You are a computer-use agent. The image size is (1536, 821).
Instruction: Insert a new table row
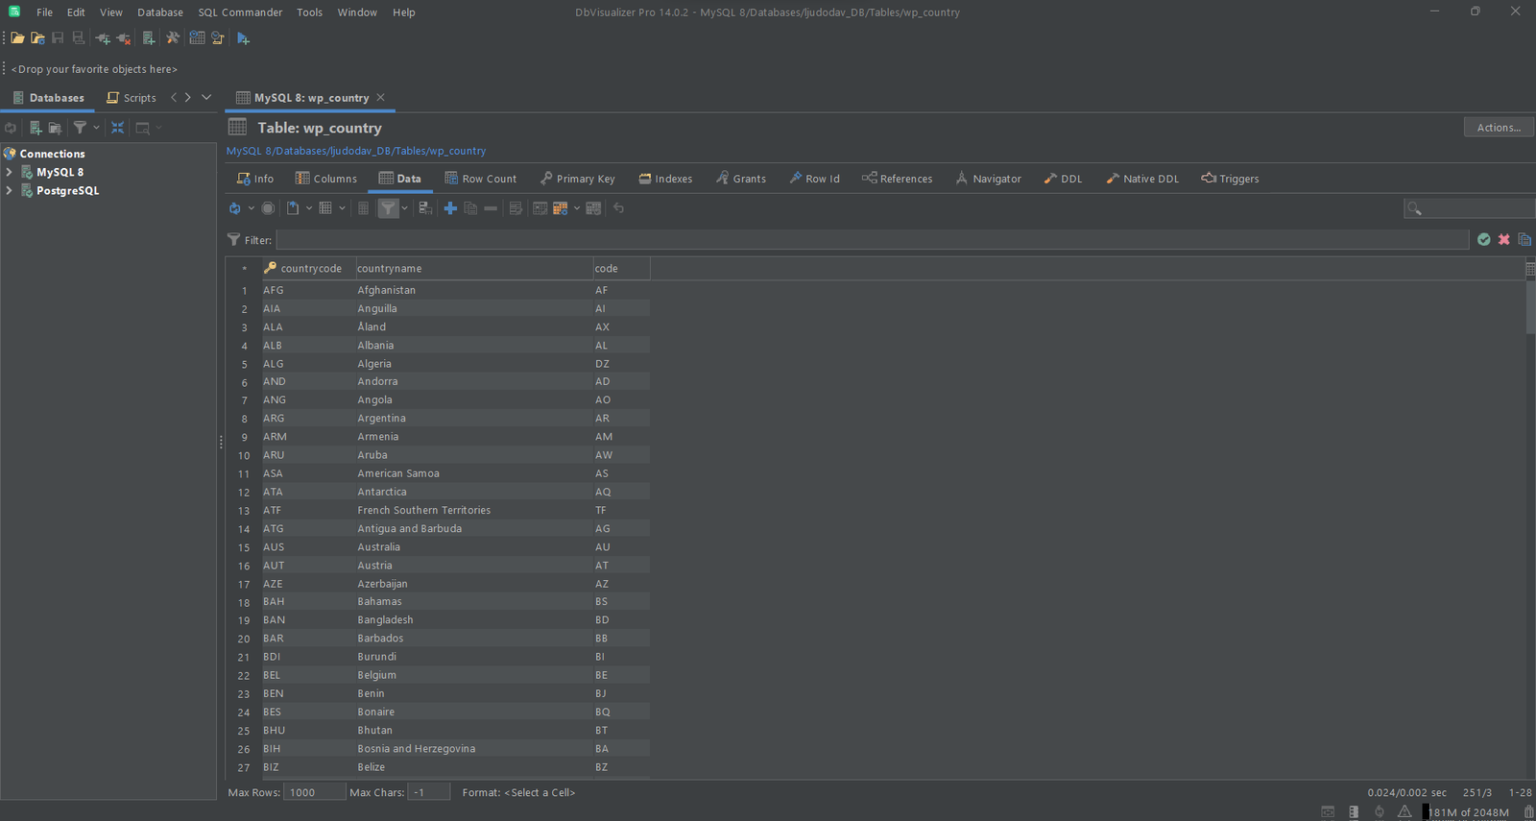(x=450, y=208)
